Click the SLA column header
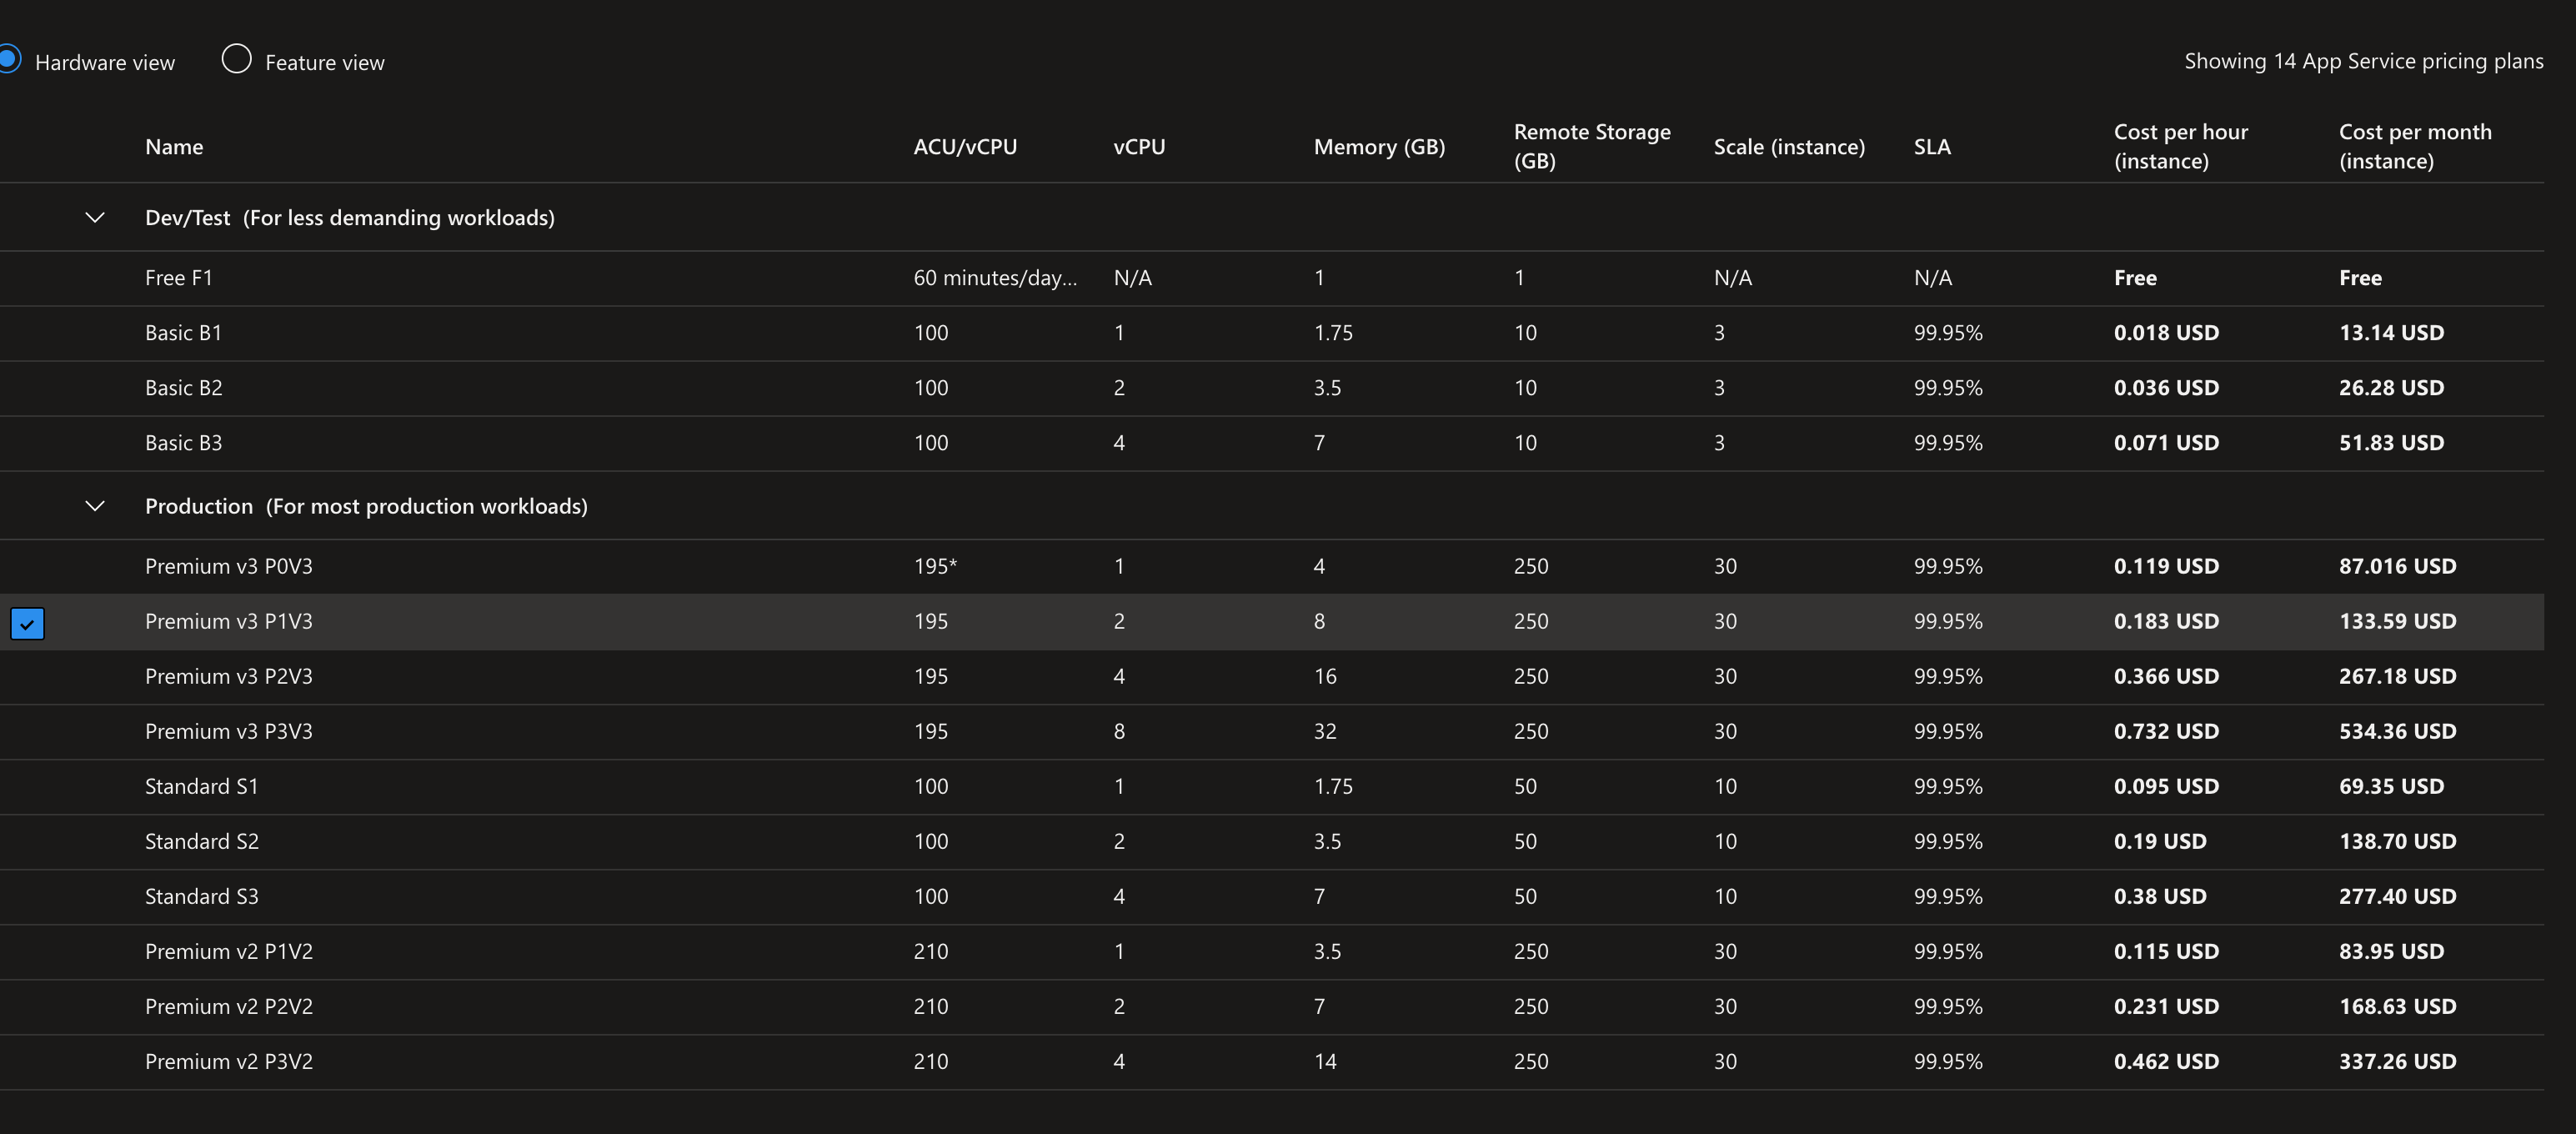Image resolution: width=2576 pixels, height=1134 pixels. pyautogui.click(x=1931, y=147)
